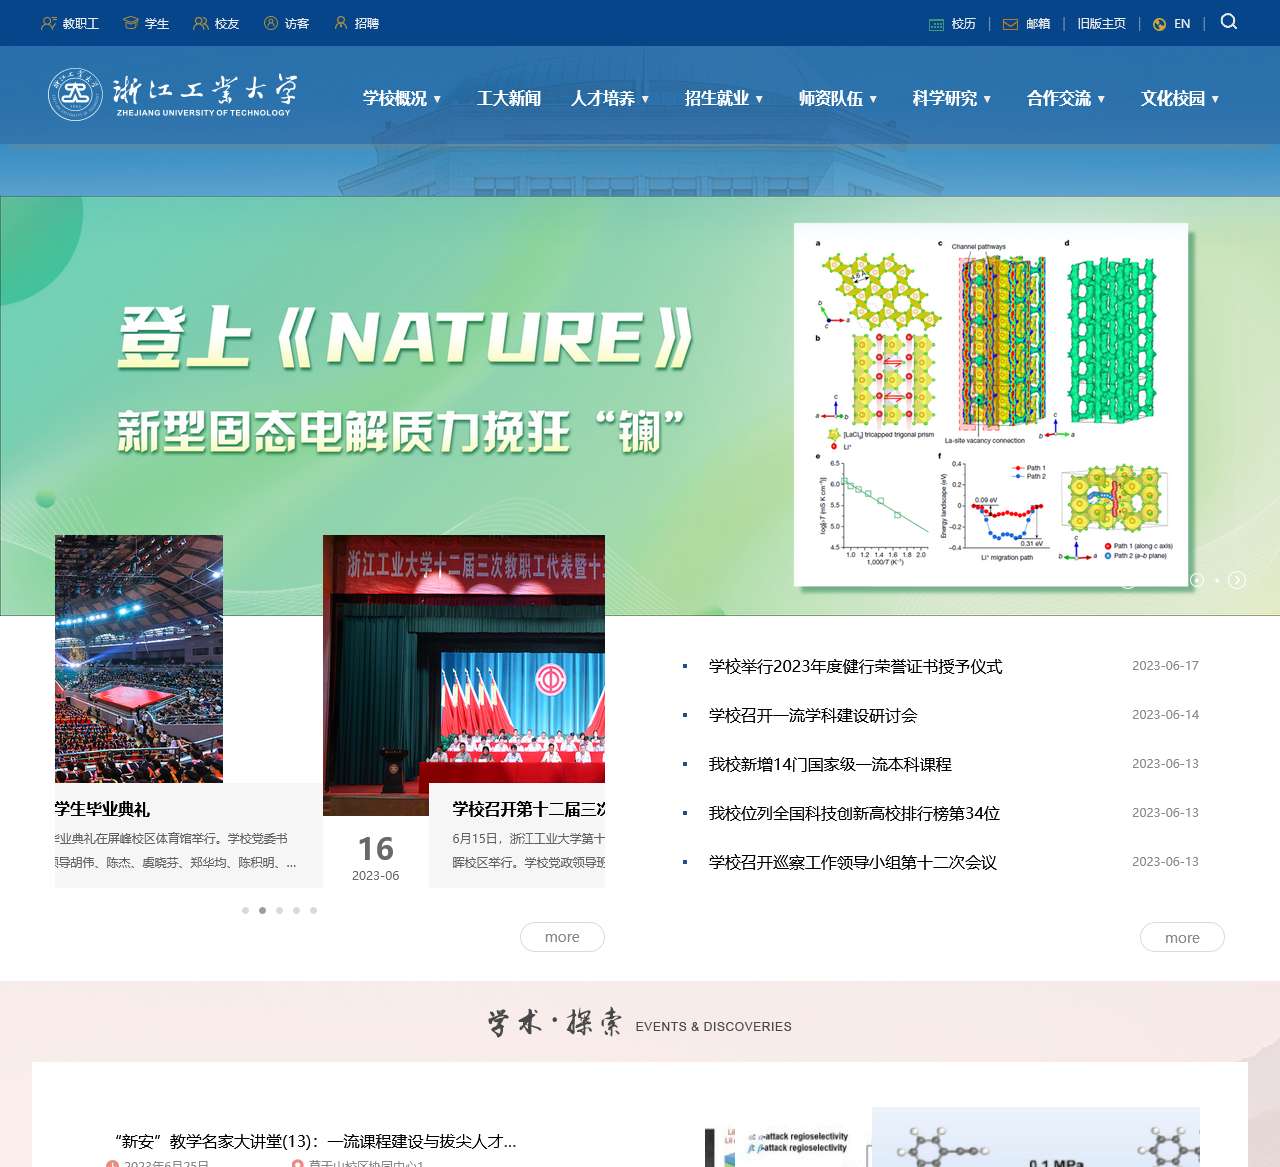Open the Nature figure image in banner

(991, 404)
